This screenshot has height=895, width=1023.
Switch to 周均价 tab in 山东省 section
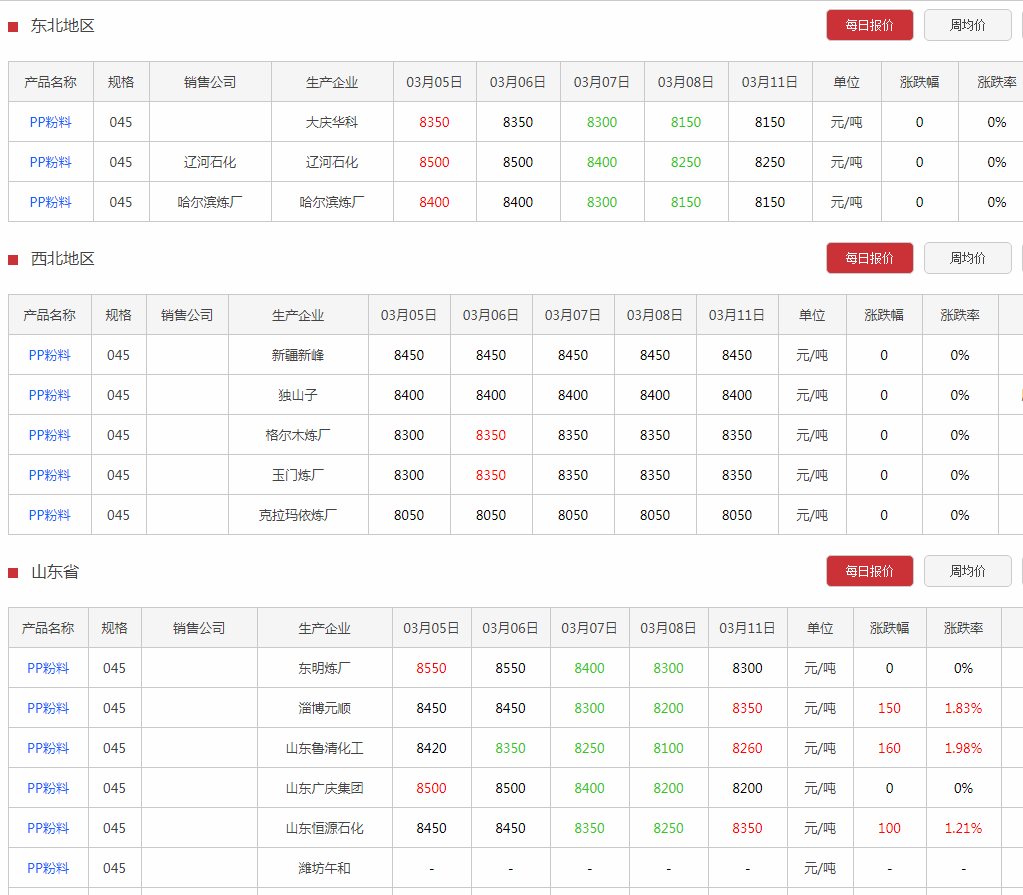[967, 571]
